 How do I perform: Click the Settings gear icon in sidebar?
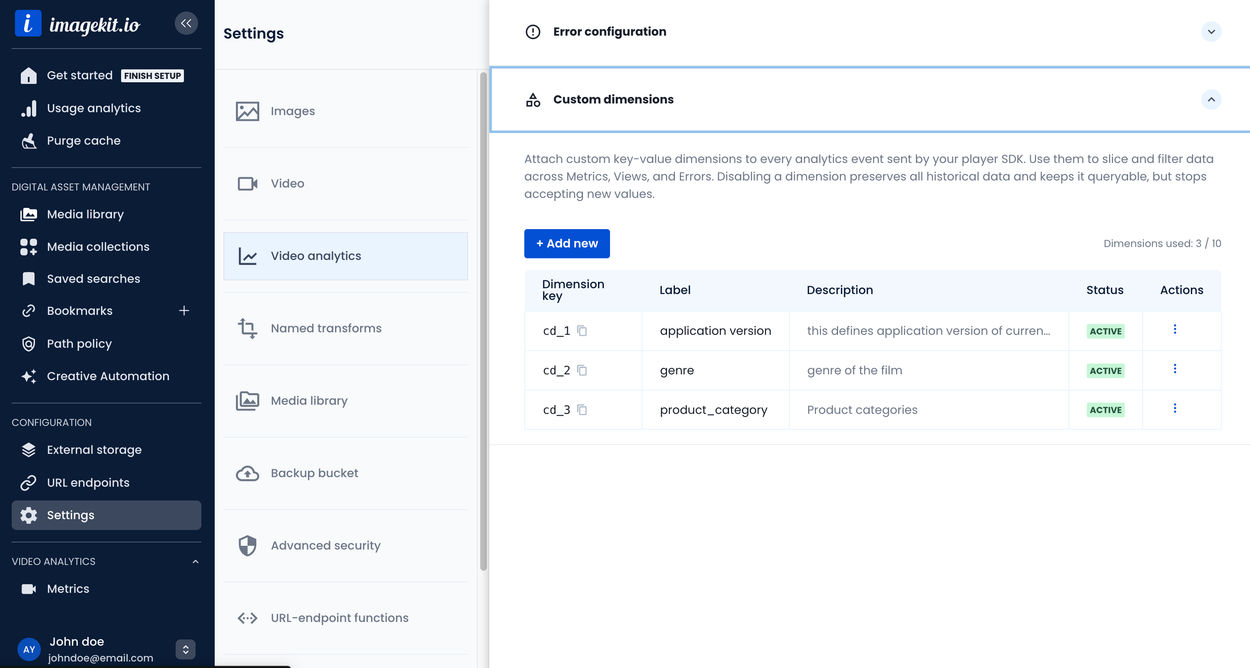29,515
